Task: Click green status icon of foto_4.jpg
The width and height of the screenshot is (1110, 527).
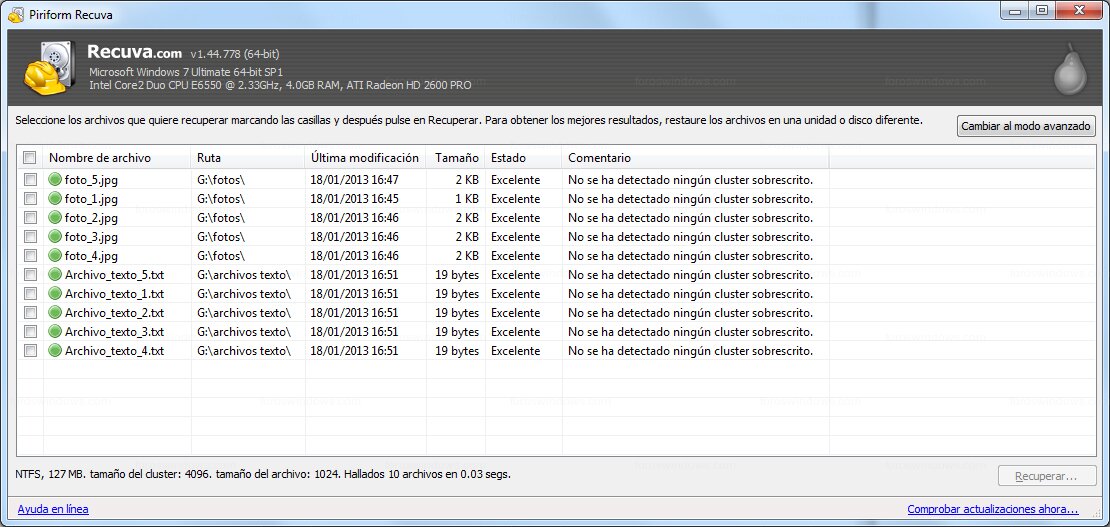Action: pyautogui.click(x=55, y=256)
